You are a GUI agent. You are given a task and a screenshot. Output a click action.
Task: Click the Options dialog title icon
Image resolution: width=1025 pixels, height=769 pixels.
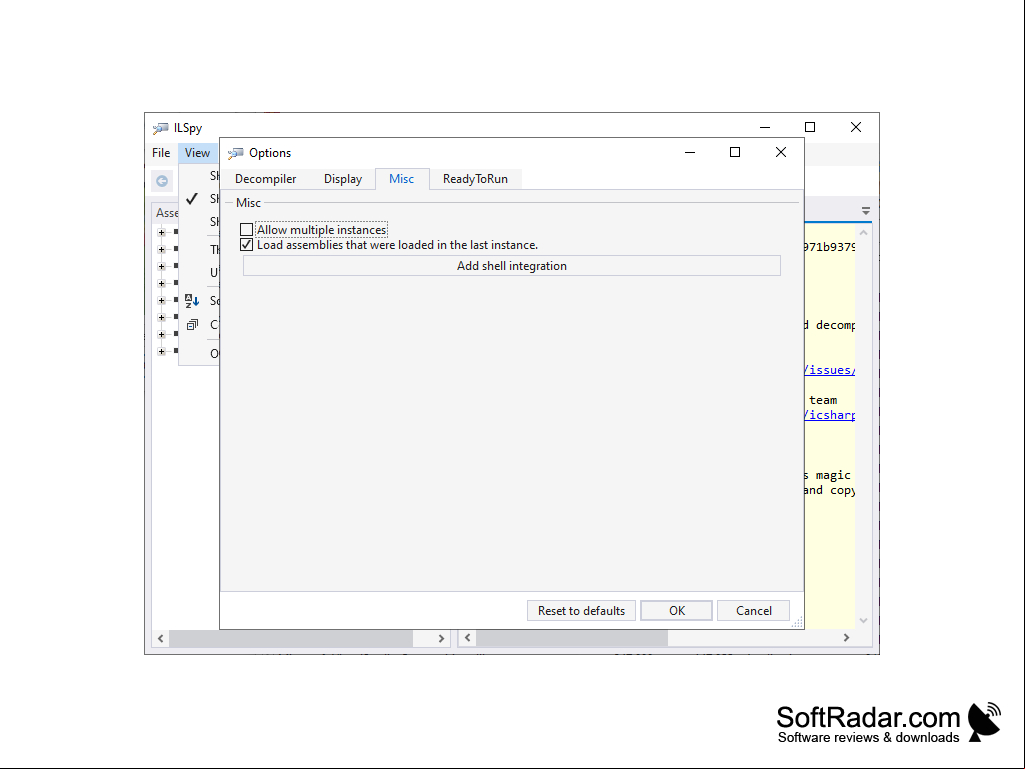[x=235, y=153]
